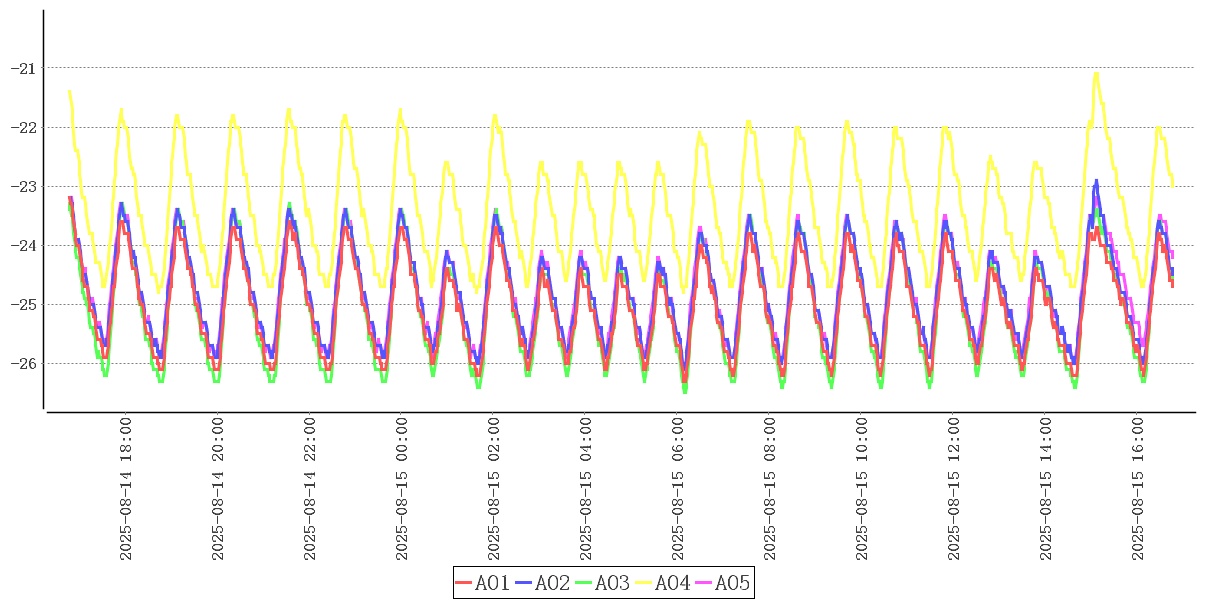Click the red A01 legend line swatch

coord(464,583)
